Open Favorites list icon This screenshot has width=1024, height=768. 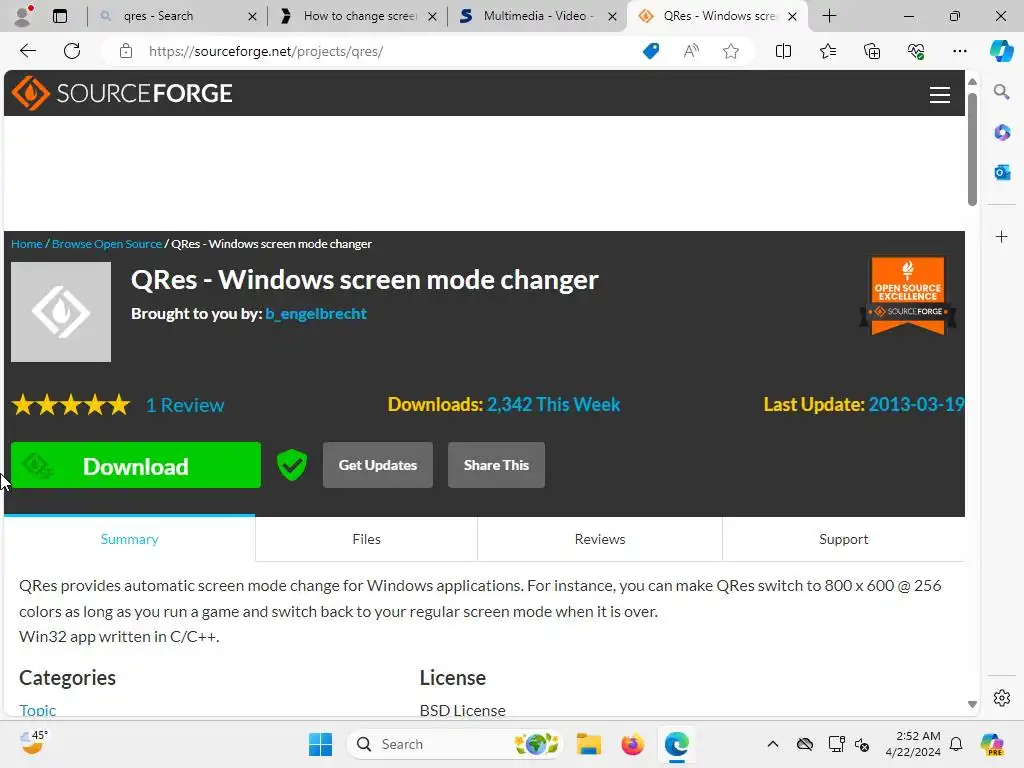[x=827, y=51]
